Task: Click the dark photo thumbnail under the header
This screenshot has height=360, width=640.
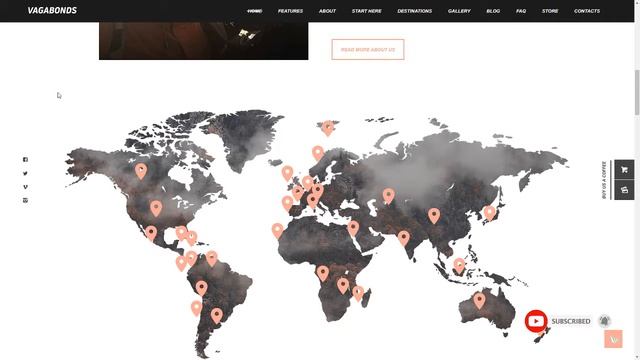Action: pyautogui.click(x=203, y=41)
